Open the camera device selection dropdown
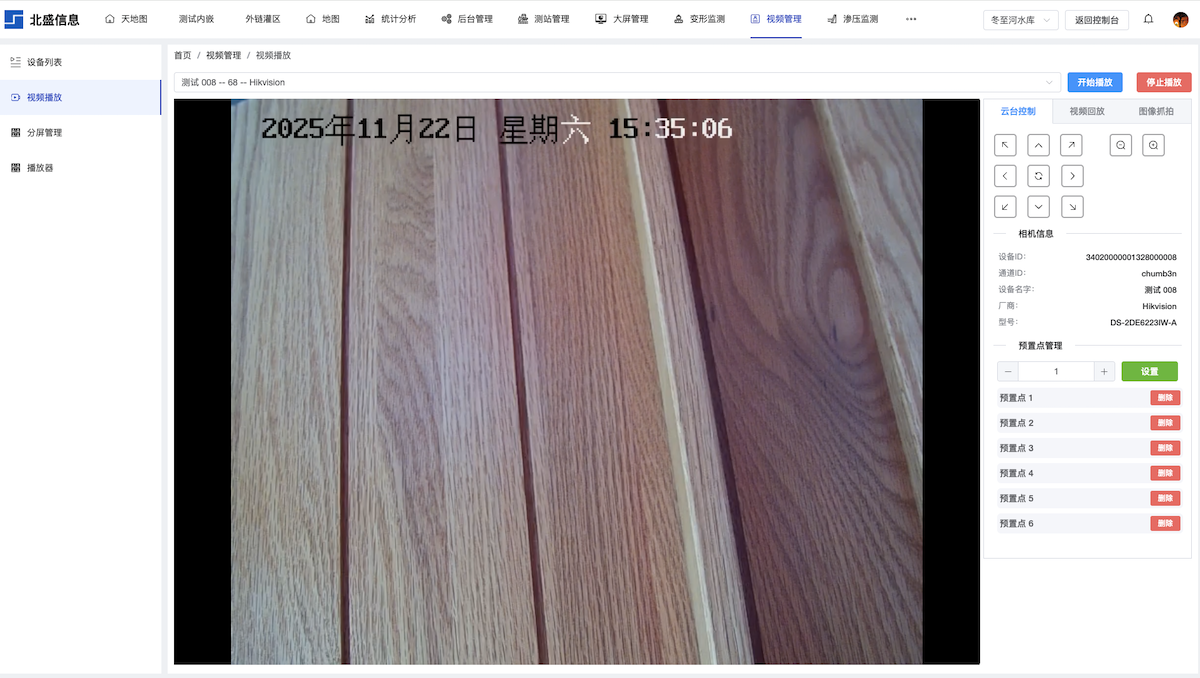This screenshot has width=1200, height=678. tap(617, 82)
